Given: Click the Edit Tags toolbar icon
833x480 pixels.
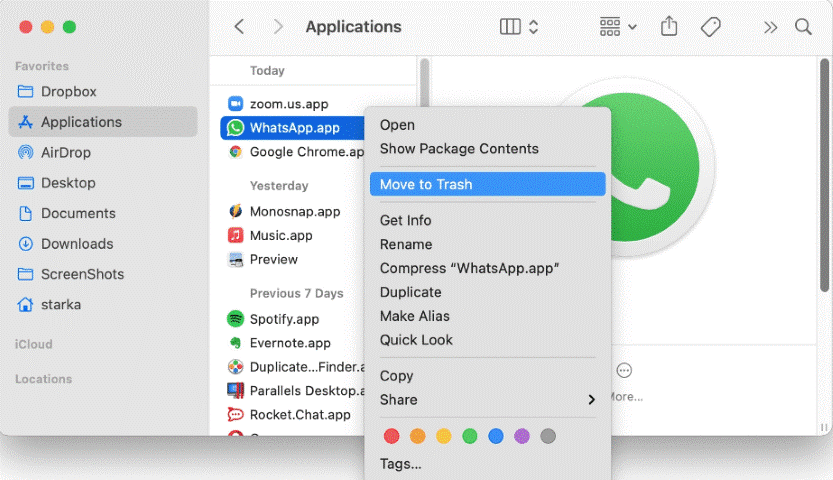Looking at the screenshot, I should (711, 27).
